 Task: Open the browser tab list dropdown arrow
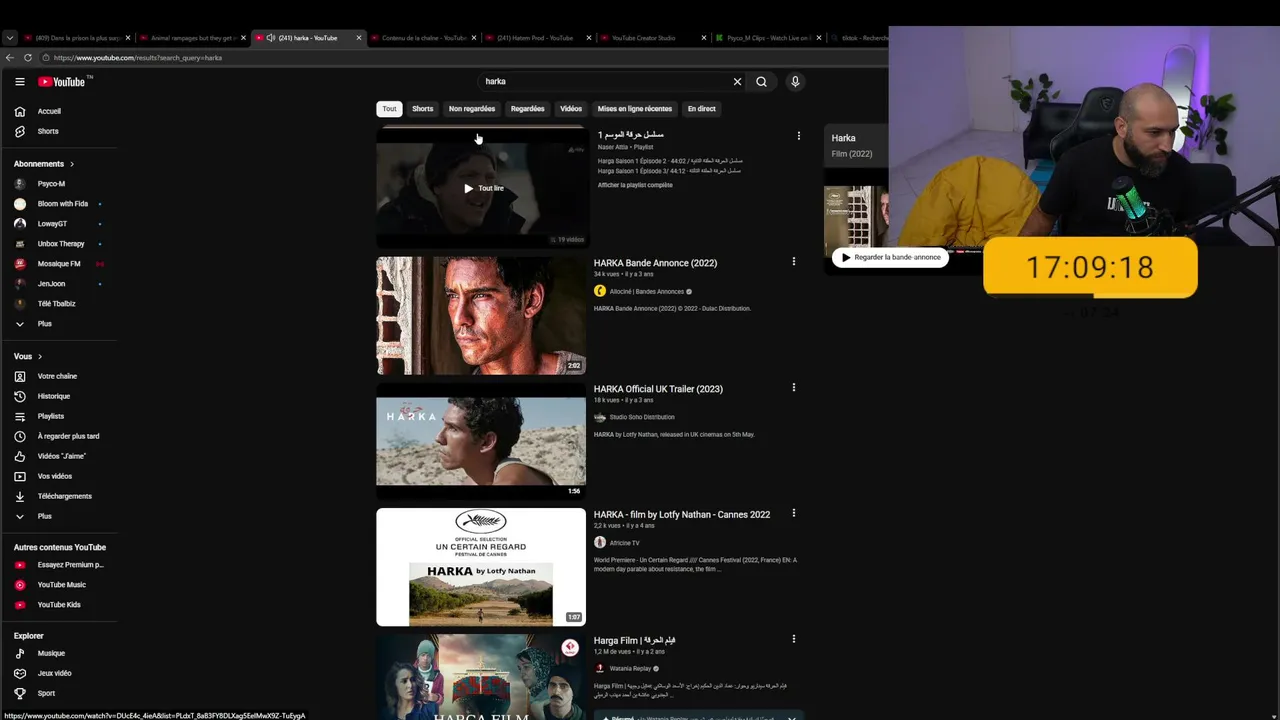point(10,38)
